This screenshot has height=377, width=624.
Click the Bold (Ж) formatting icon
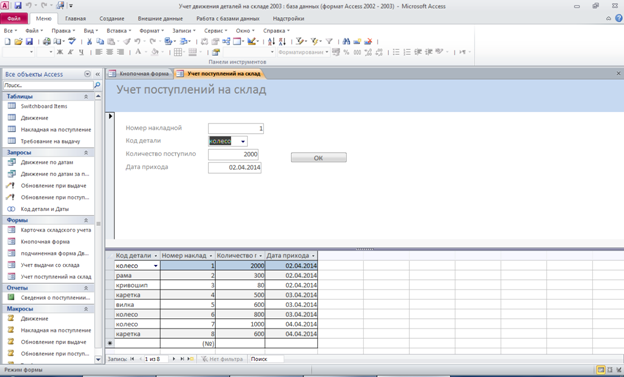(60, 52)
